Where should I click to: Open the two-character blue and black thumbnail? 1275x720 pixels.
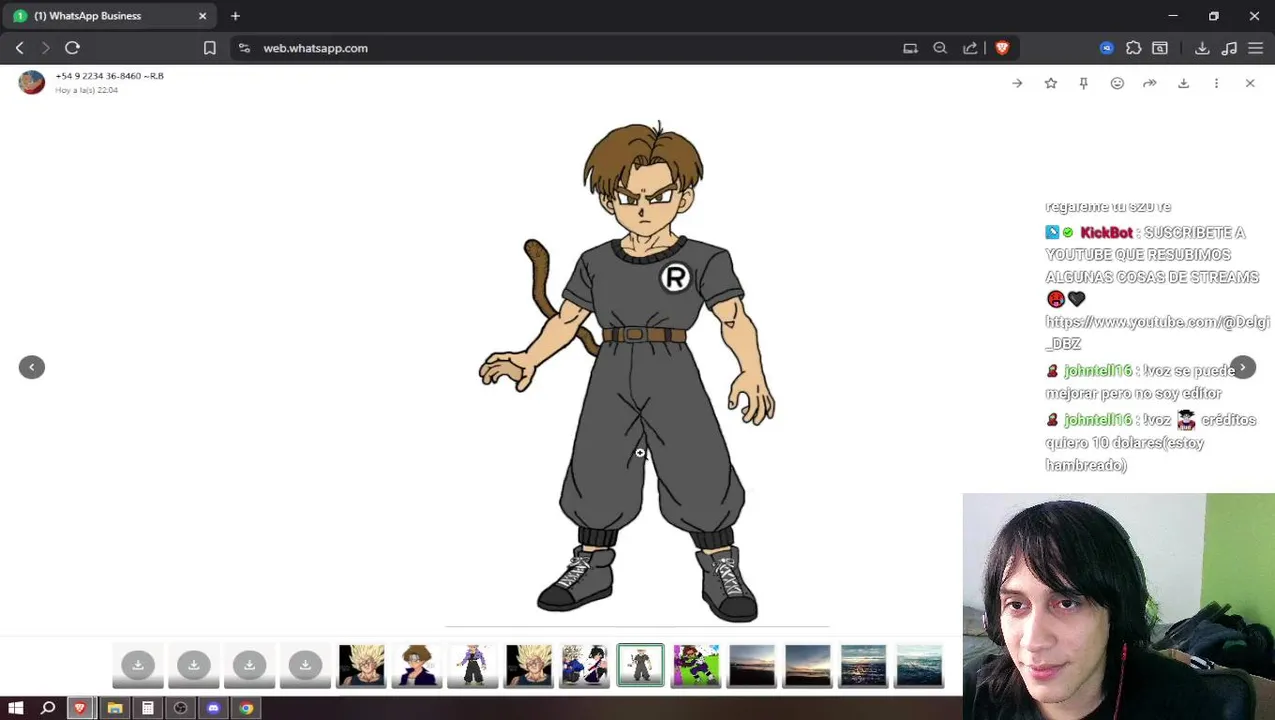coord(585,666)
